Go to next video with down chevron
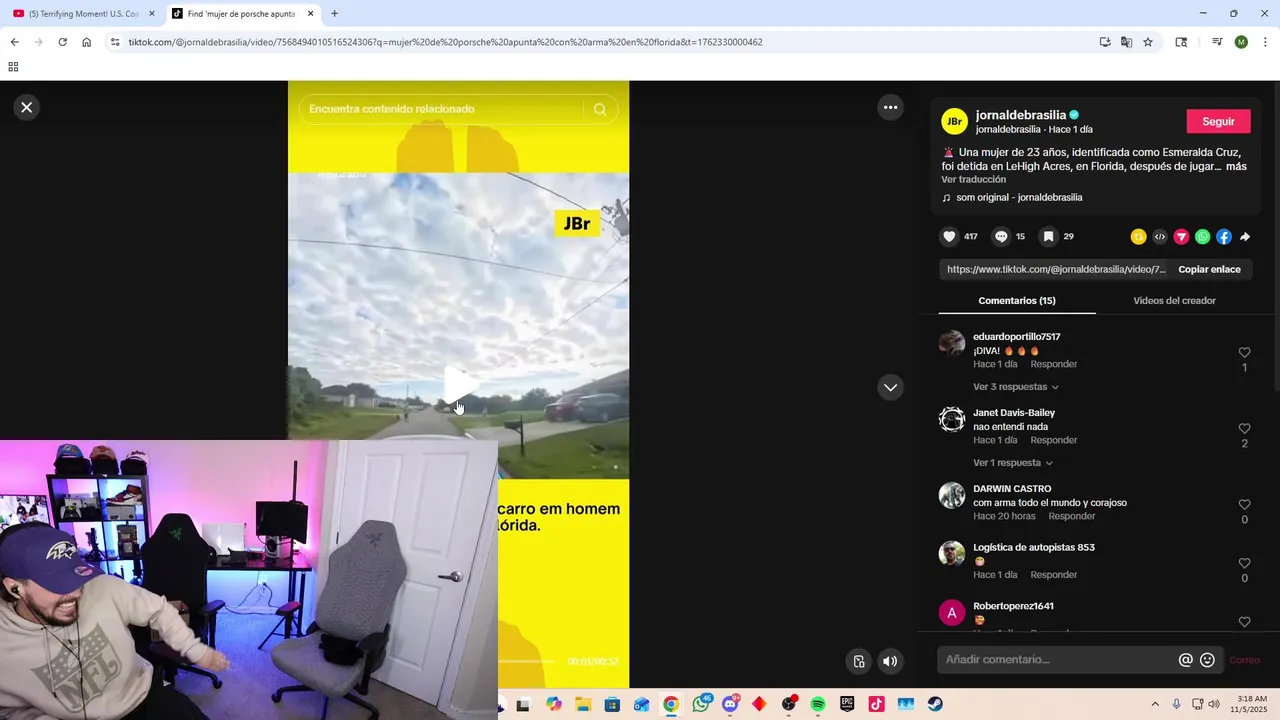 (x=890, y=387)
